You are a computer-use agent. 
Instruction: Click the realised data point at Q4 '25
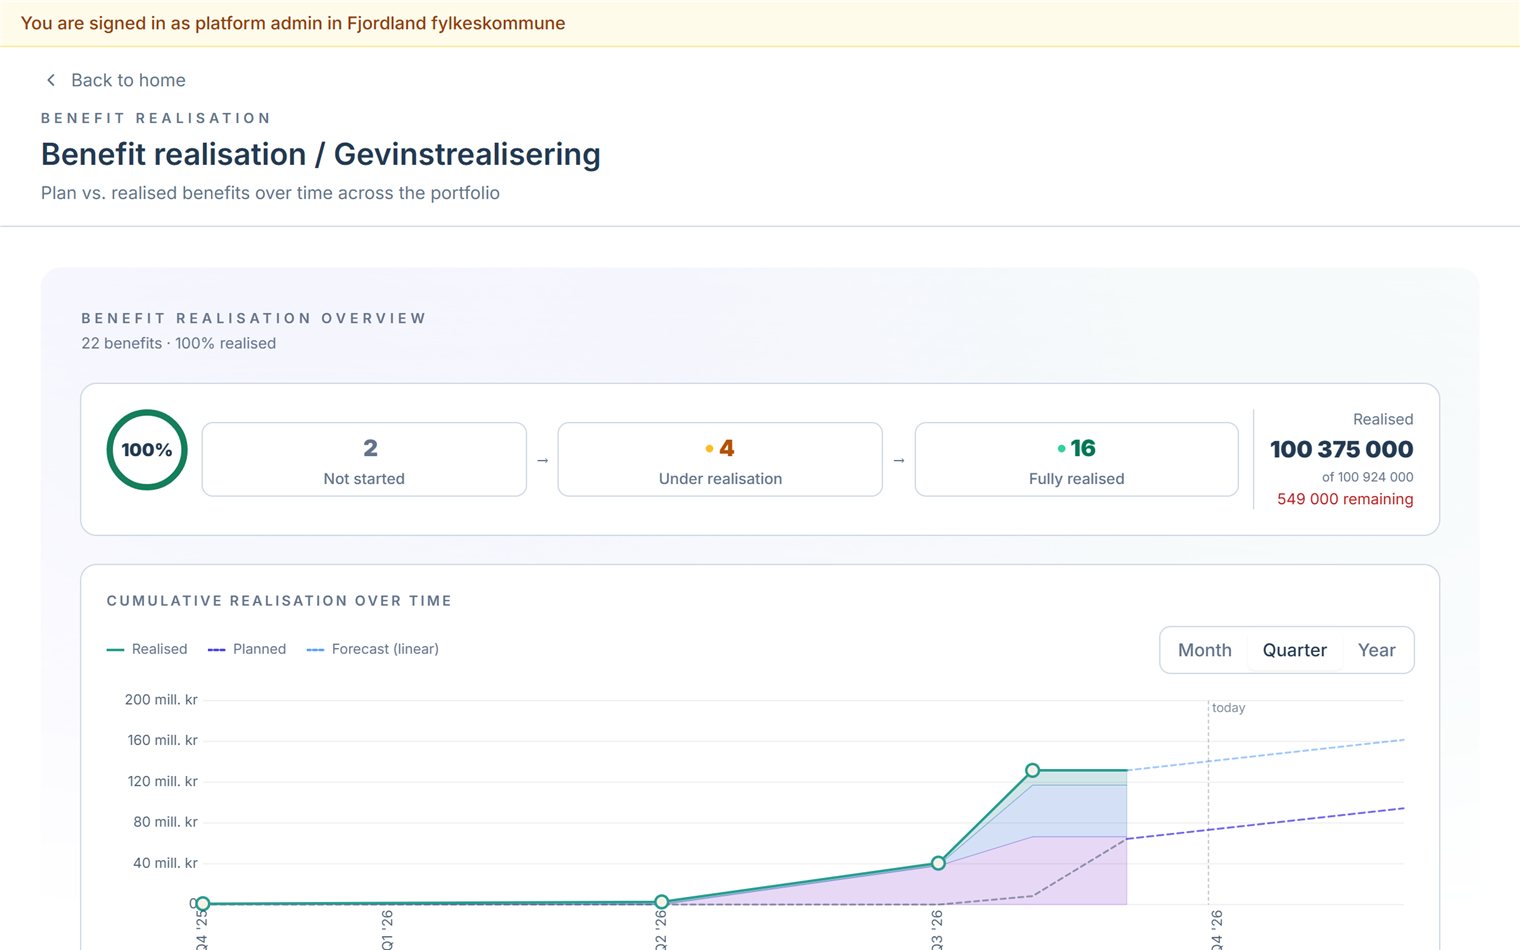(x=202, y=904)
